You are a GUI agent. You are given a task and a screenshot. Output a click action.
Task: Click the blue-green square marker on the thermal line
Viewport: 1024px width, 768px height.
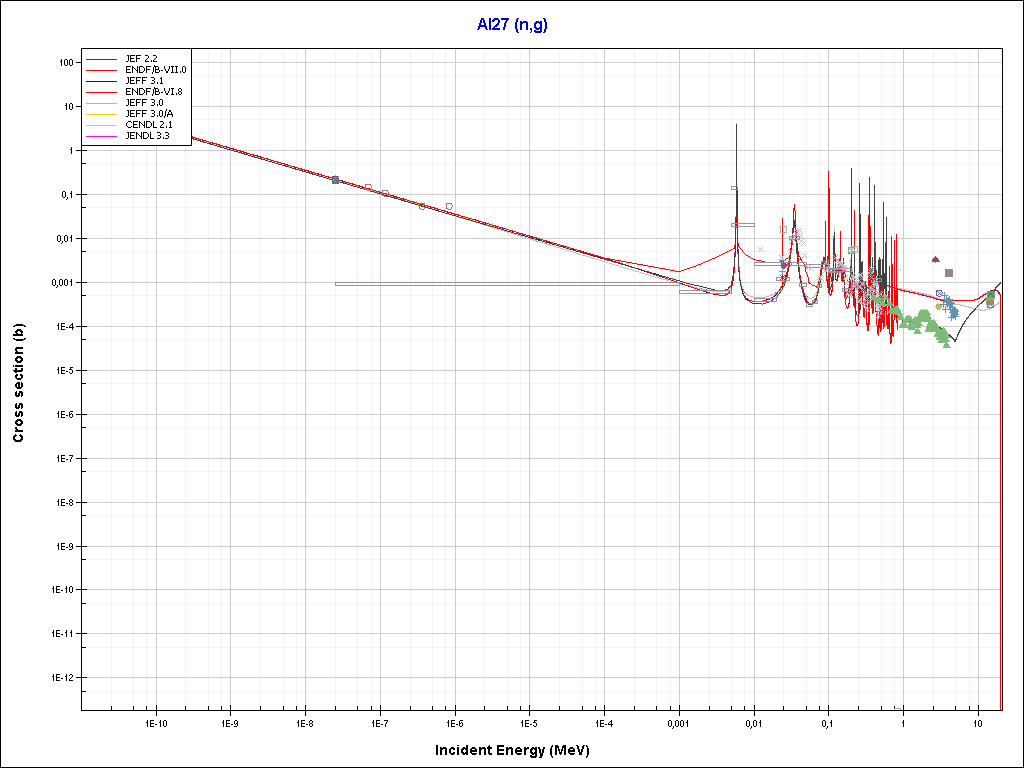335,180
